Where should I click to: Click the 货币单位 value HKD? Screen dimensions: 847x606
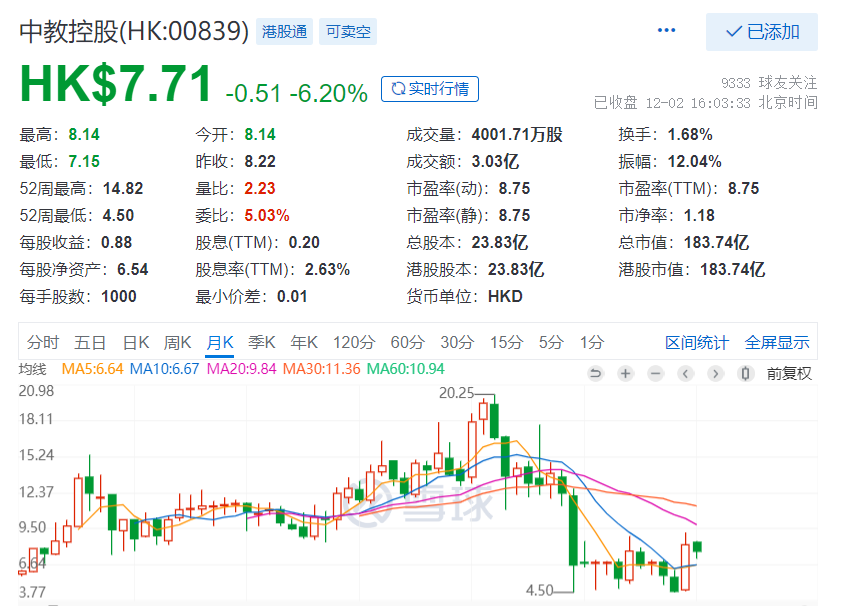coord(505,297)
